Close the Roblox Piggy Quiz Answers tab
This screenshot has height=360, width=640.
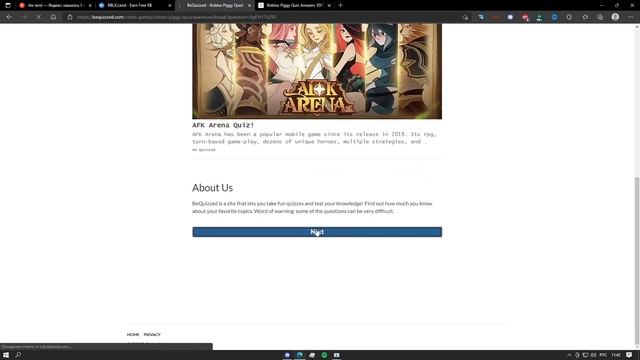pyautogui.click(x=329, y=5)
